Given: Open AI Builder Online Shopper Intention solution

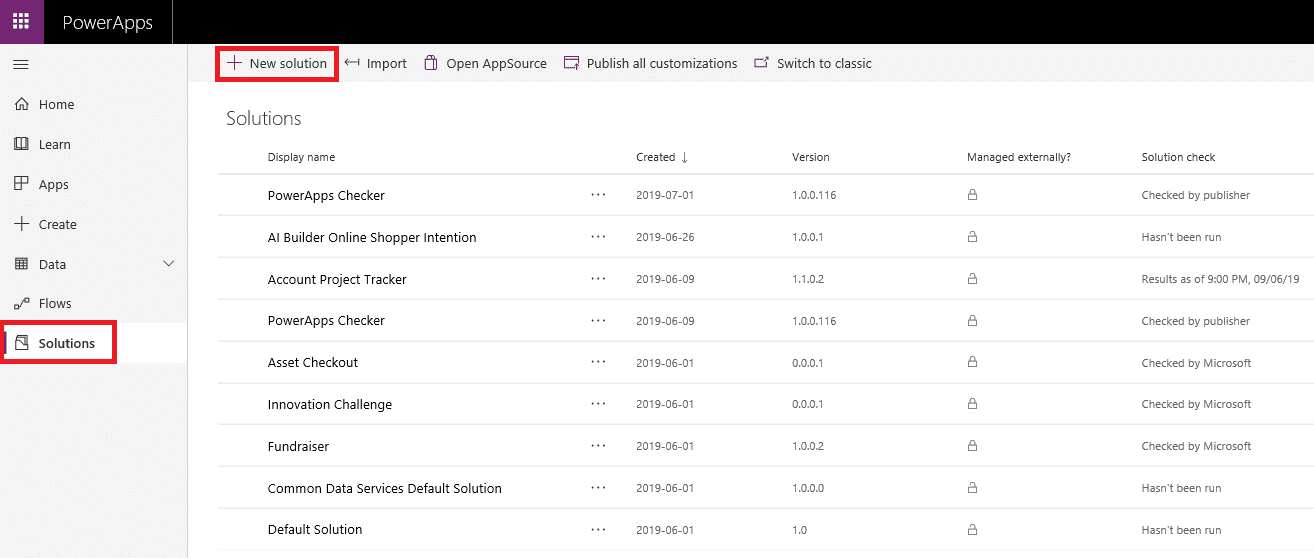Looking at the screenshot, I should (372, 237).
